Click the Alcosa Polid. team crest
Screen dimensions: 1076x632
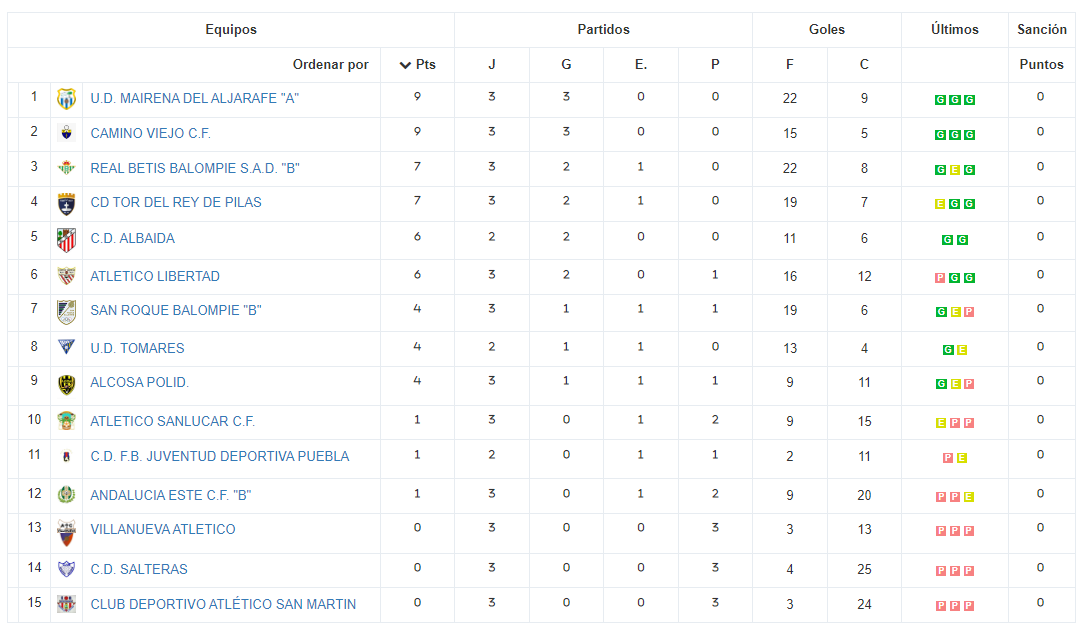[67, 384]
